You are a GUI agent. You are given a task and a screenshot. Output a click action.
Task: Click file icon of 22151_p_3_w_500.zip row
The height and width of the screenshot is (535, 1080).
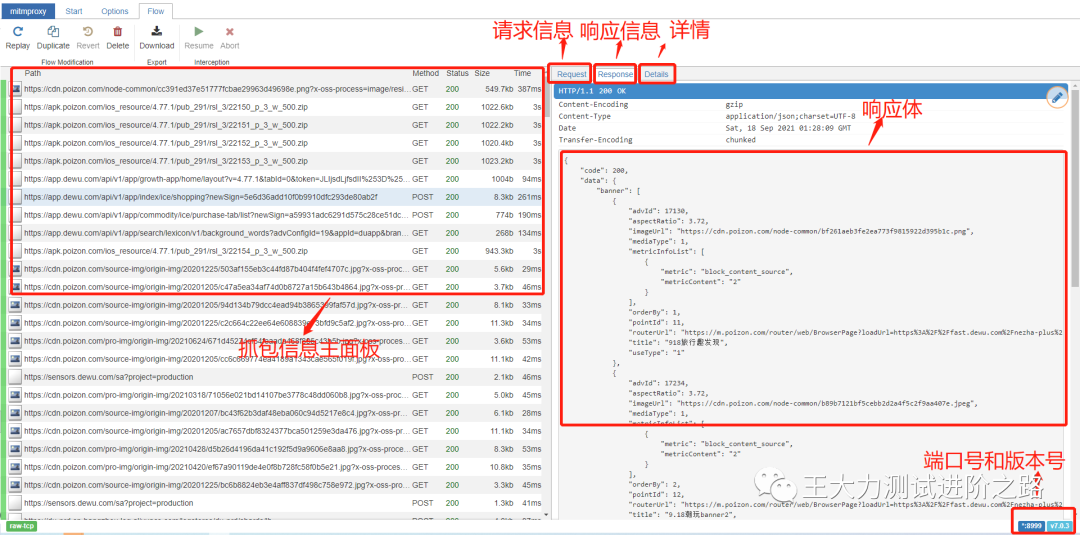[16, 125]
